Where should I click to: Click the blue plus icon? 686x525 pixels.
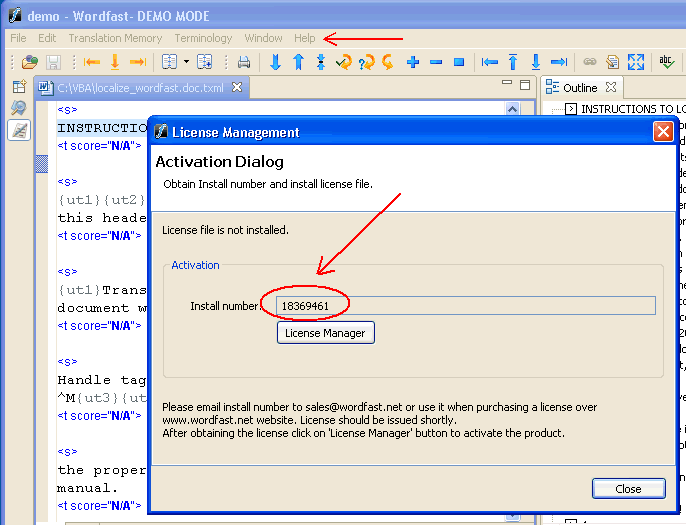coord(413,62)
